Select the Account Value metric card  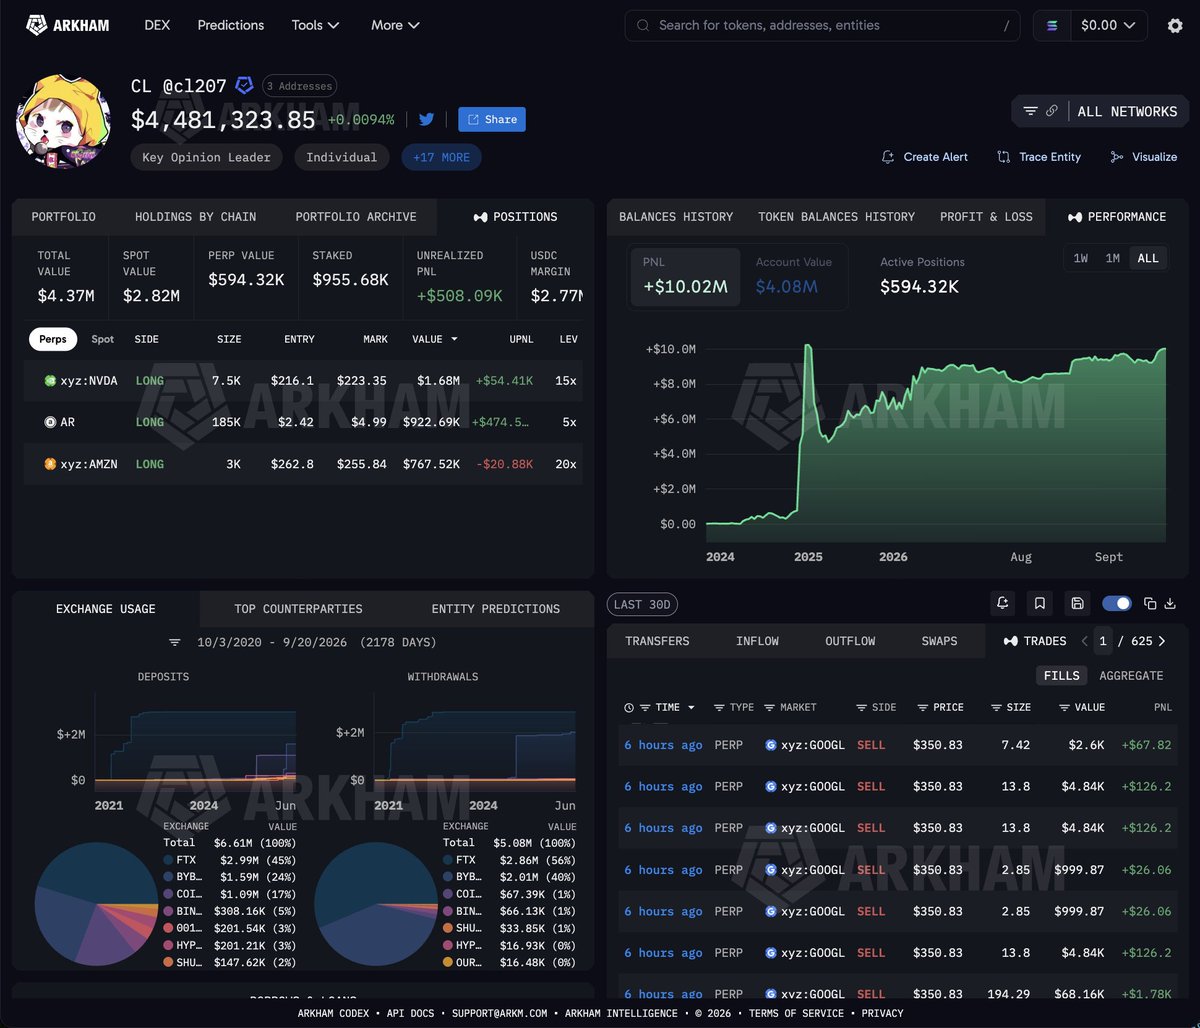coord(794,278)
